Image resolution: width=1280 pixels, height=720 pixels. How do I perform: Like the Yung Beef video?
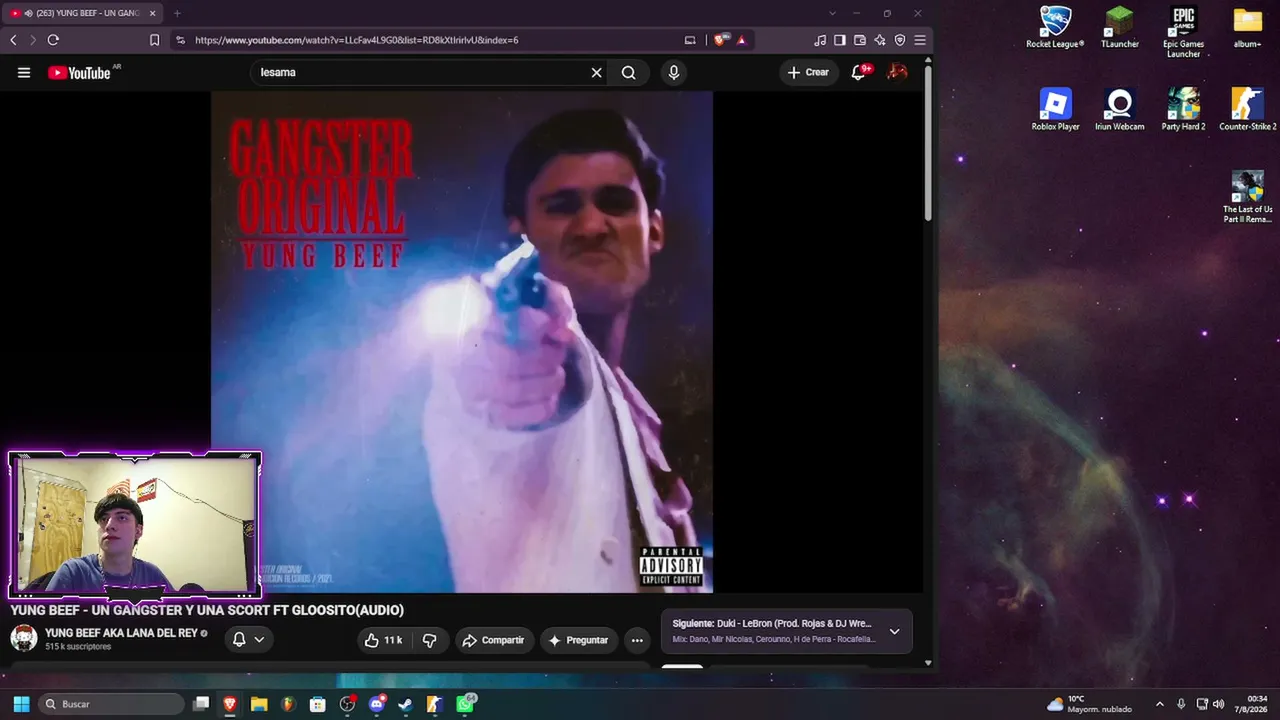click(383, 640)
